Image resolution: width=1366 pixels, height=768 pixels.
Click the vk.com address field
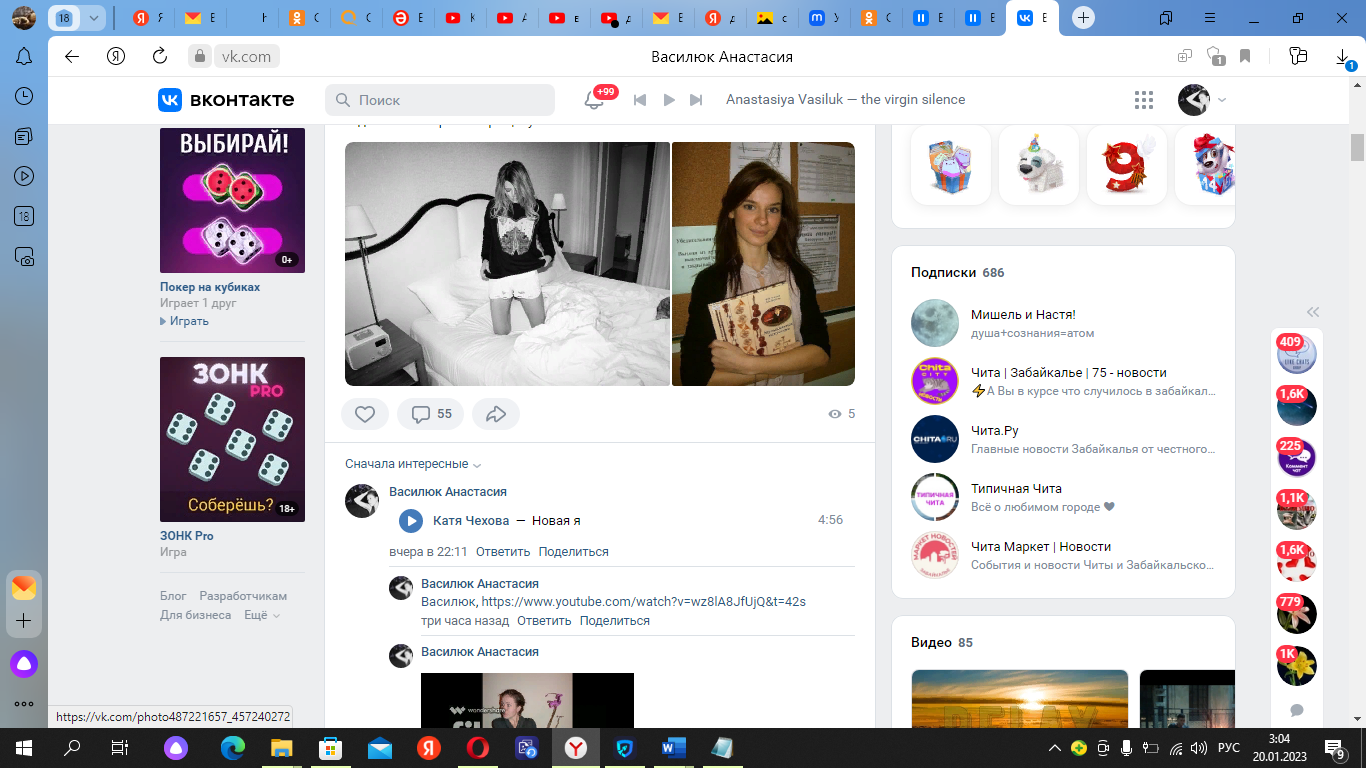[246, 57]
